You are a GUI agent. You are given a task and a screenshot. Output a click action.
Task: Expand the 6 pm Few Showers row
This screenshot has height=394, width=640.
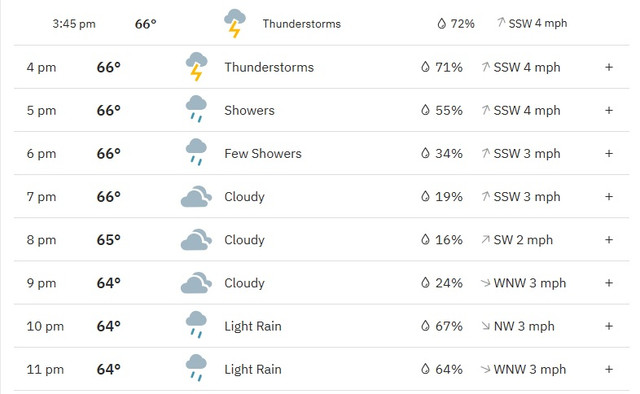609,154
